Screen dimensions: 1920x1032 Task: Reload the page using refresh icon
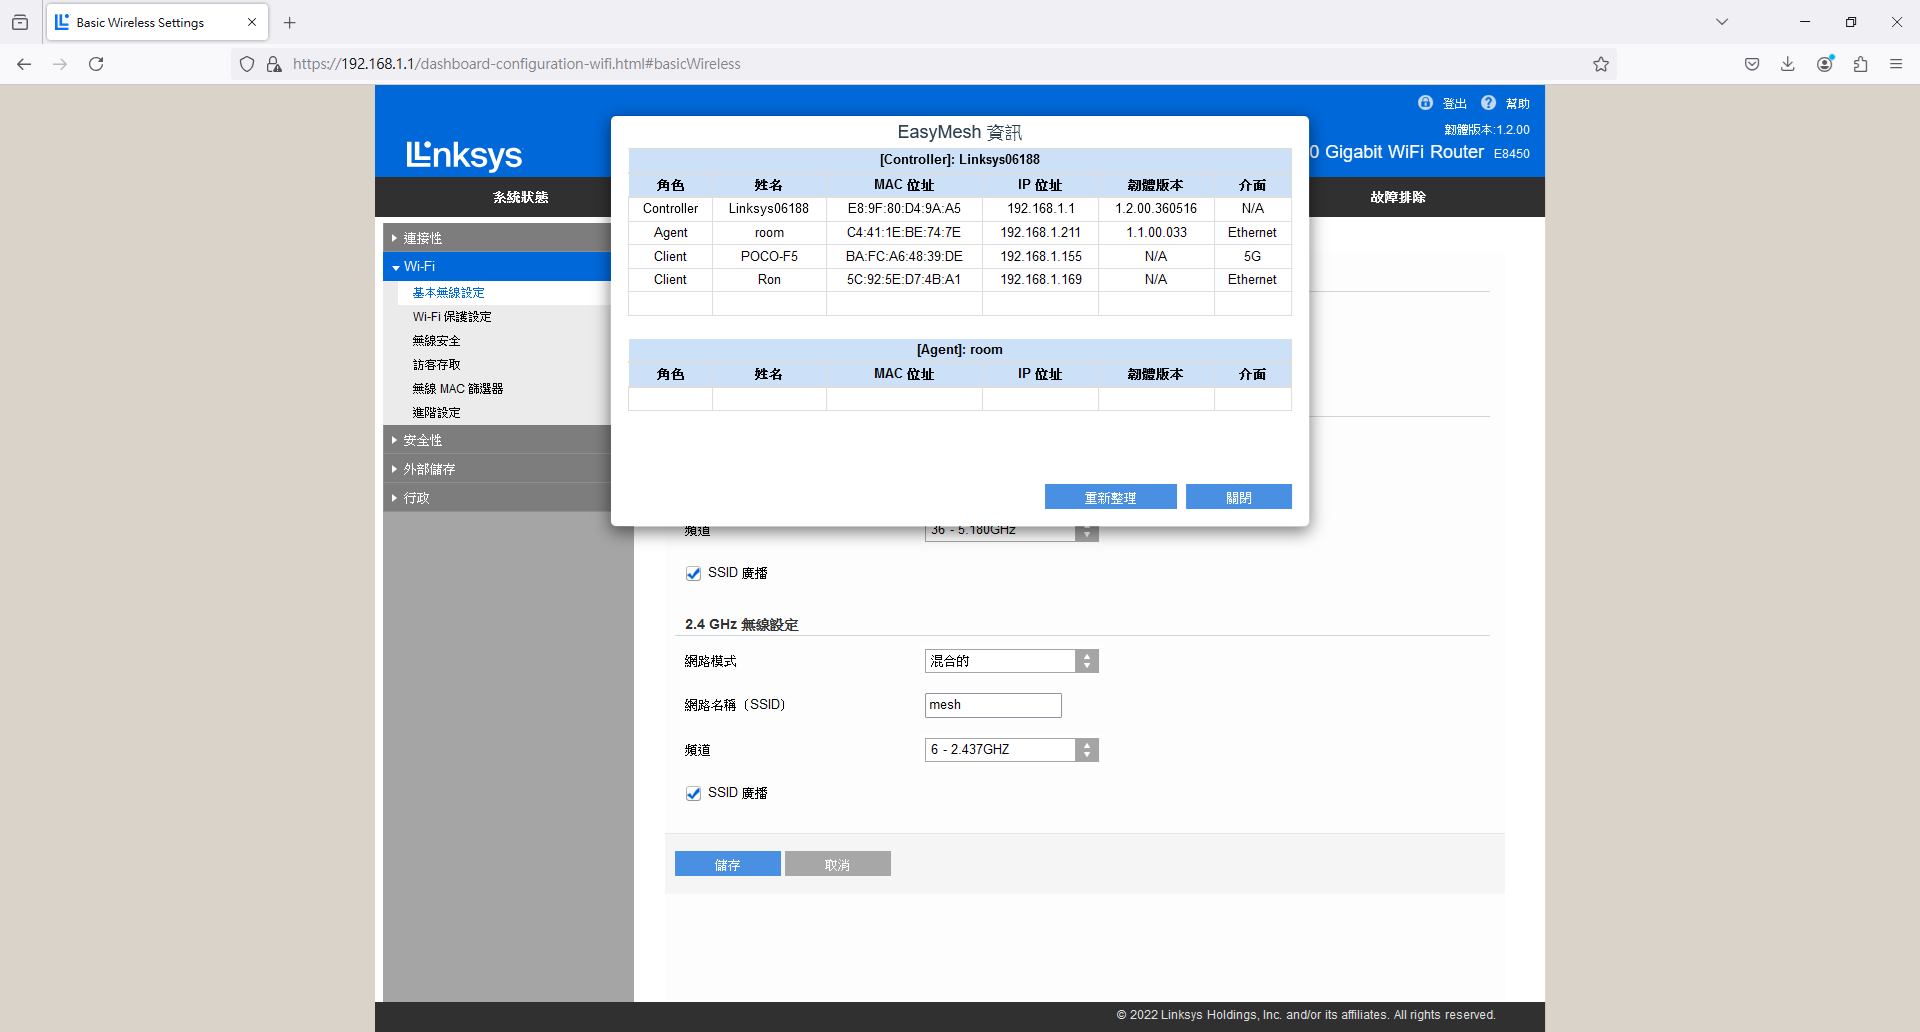click(x=96, y=64)
